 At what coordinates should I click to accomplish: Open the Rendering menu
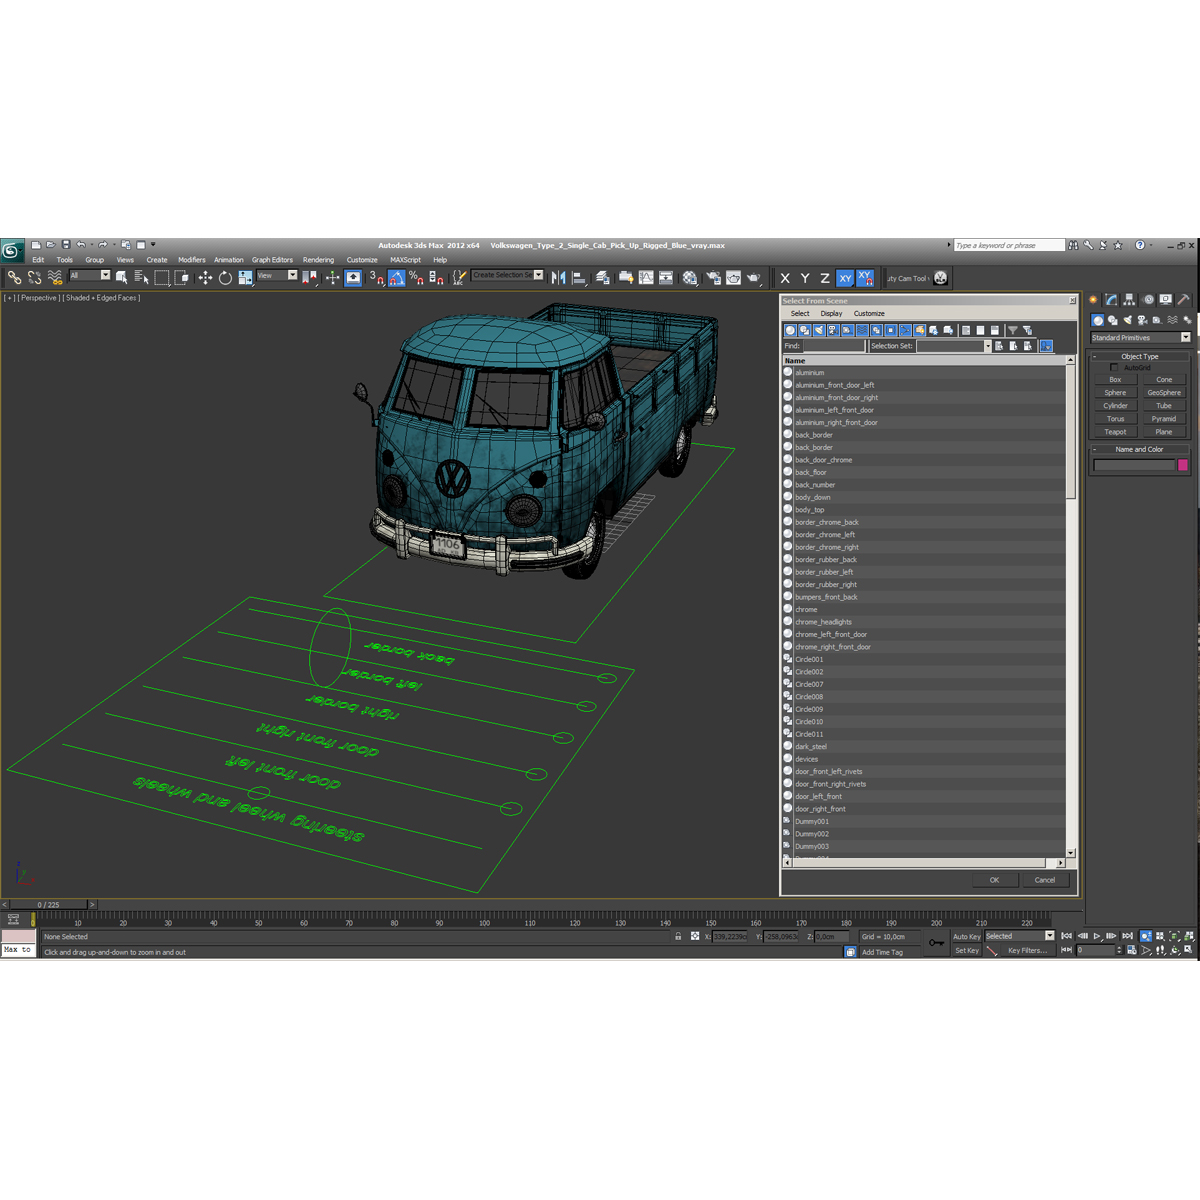point(318,260)
